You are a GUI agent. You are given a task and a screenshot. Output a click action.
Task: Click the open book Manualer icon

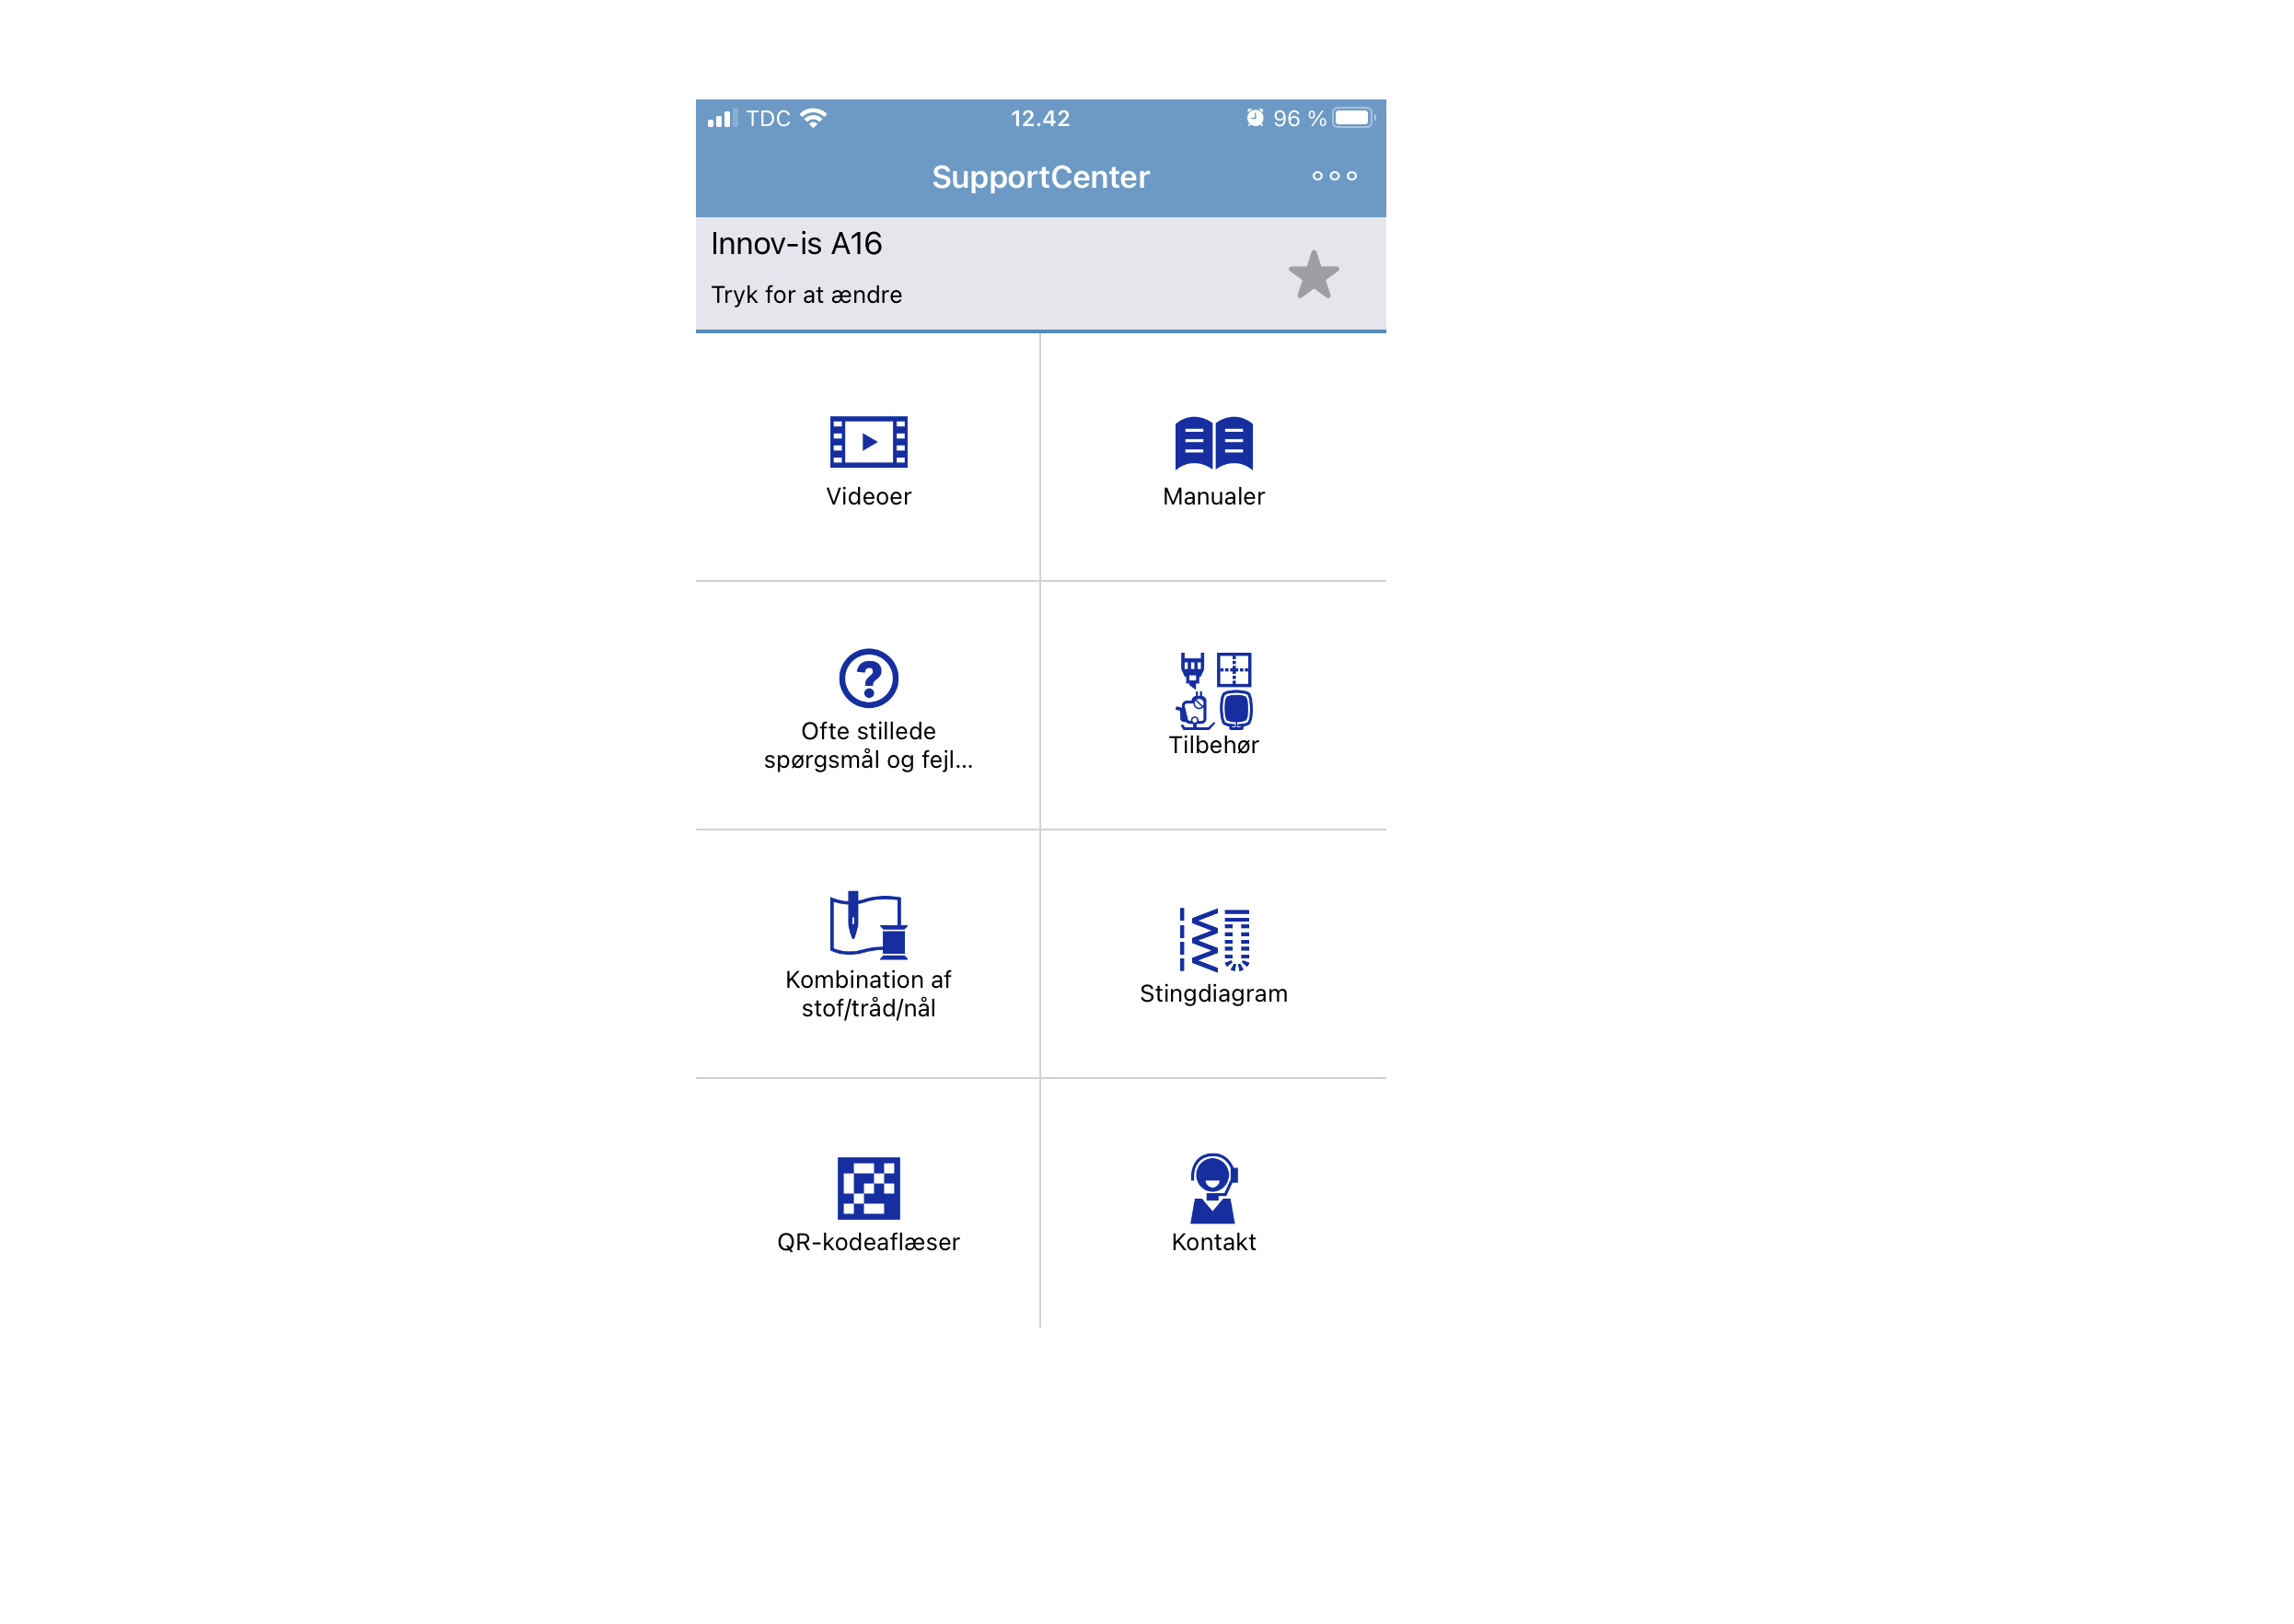pos(1213,440)
